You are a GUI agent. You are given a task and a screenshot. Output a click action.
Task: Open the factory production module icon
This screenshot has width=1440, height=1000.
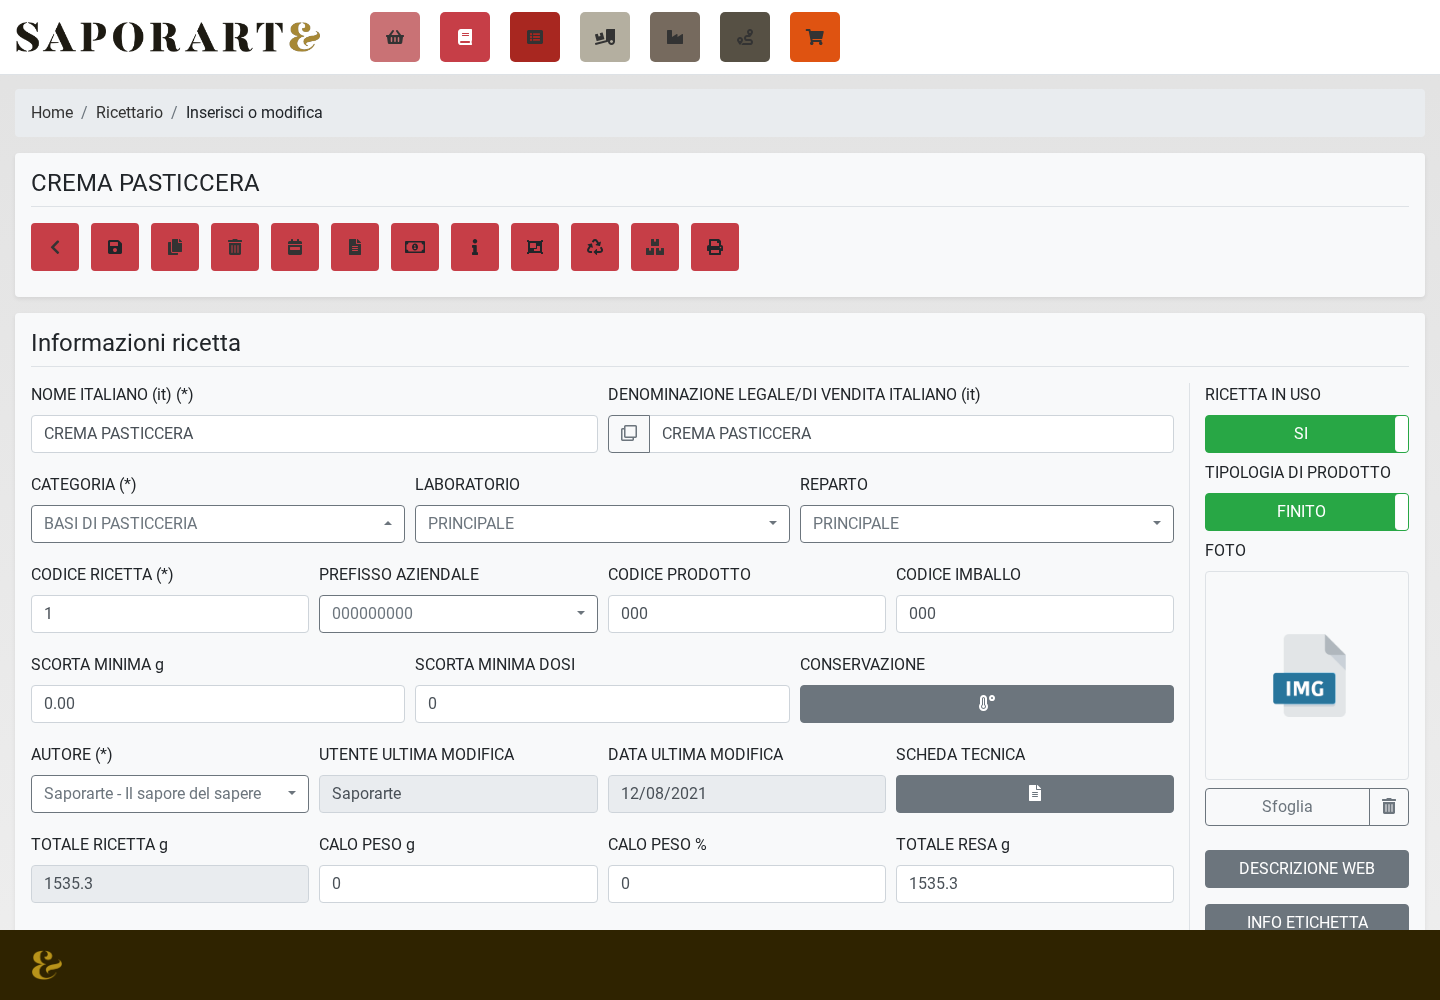[675, 37]
